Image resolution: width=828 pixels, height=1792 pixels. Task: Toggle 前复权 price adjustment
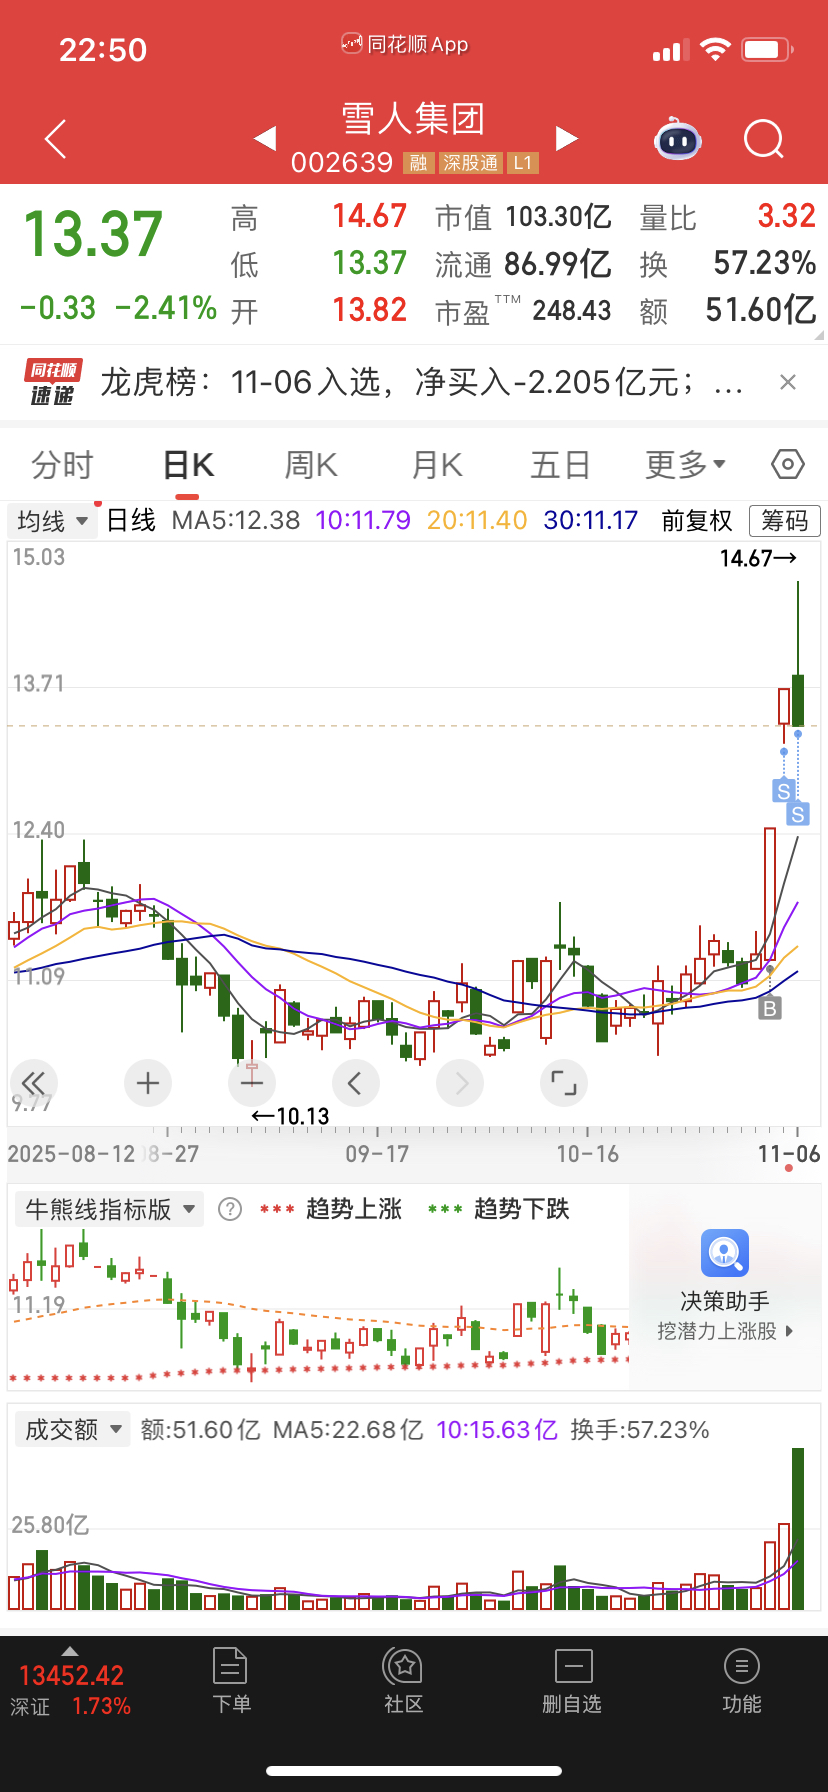point(697,521)
